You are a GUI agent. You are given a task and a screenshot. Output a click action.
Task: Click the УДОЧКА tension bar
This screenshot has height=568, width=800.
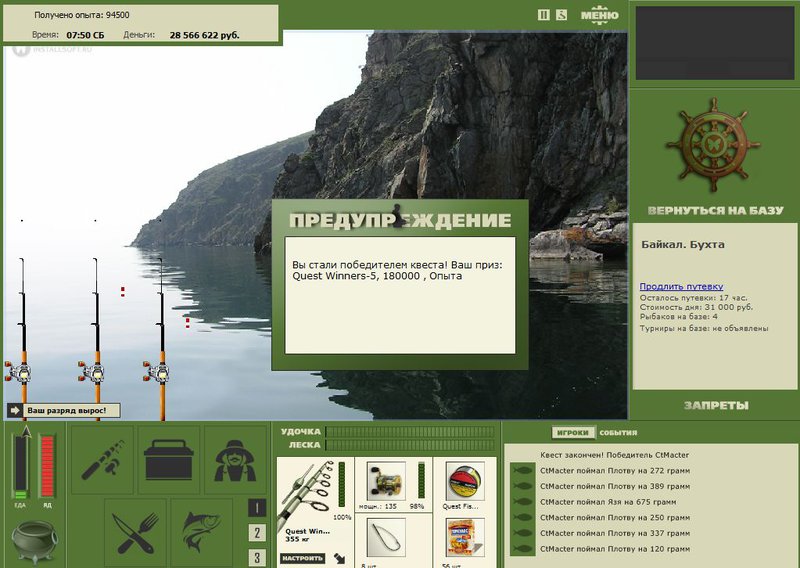tap(410, 432)
